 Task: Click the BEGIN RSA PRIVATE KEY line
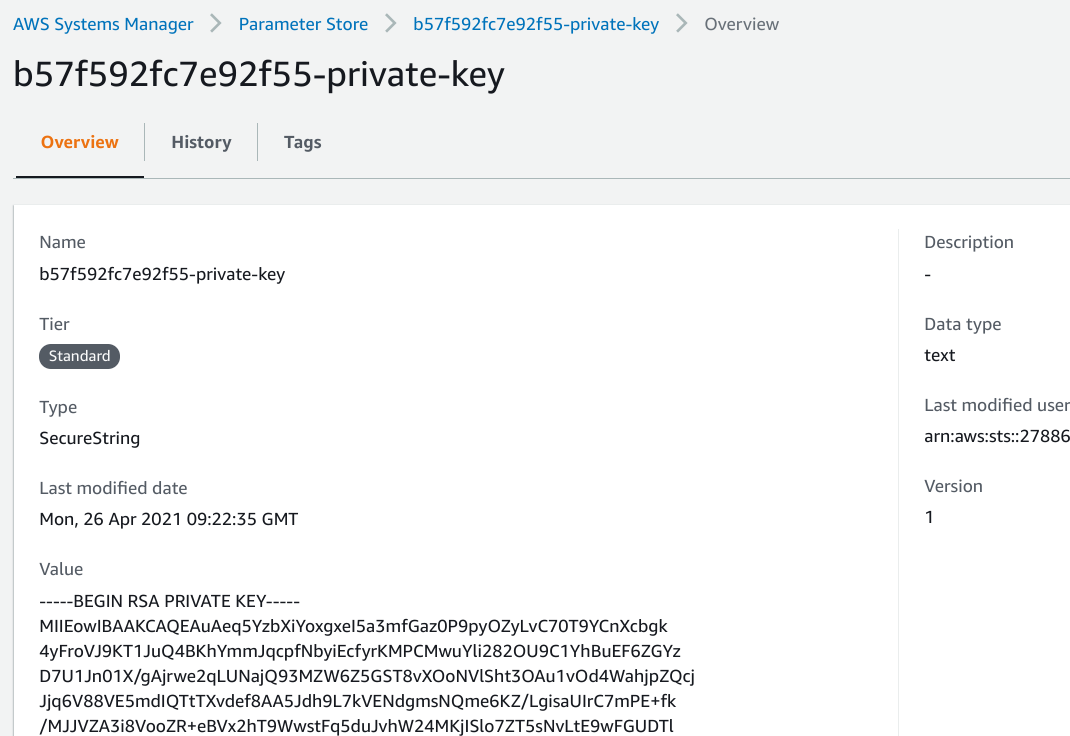click(x=170, y=601)
